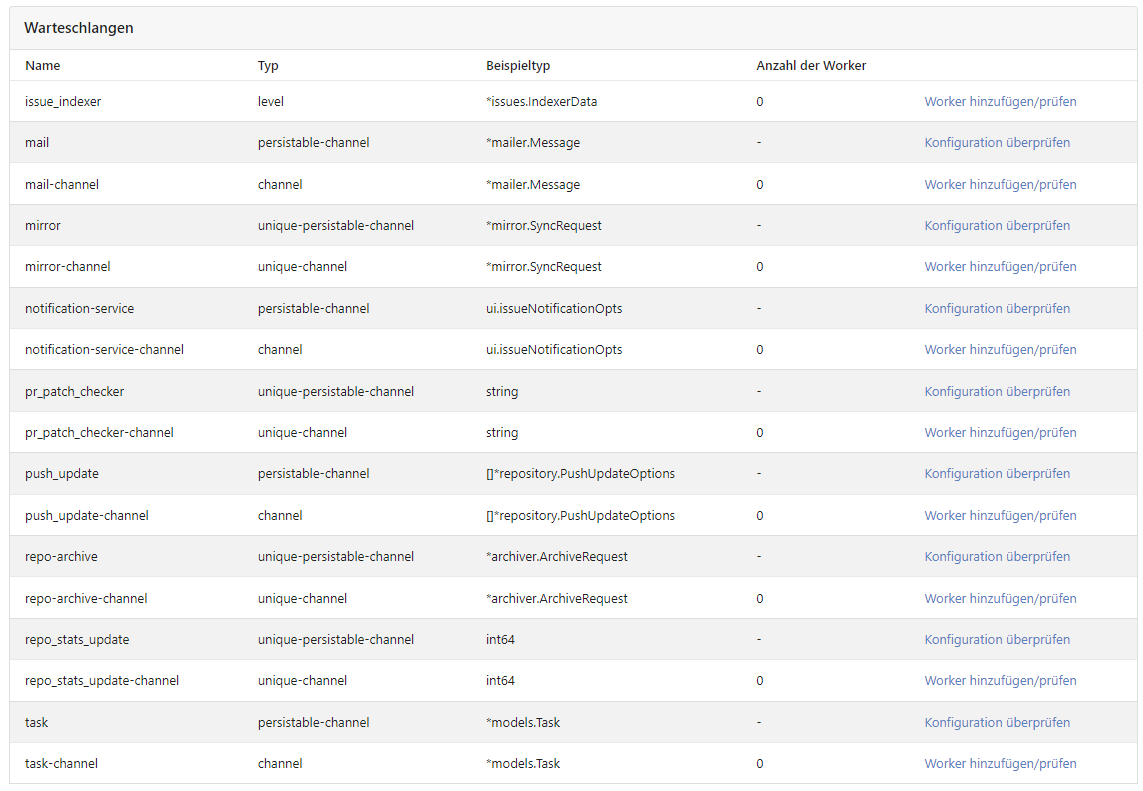
Task: Click unique-channel type in repo-archive-channel row
Action: tap(302, 599)
